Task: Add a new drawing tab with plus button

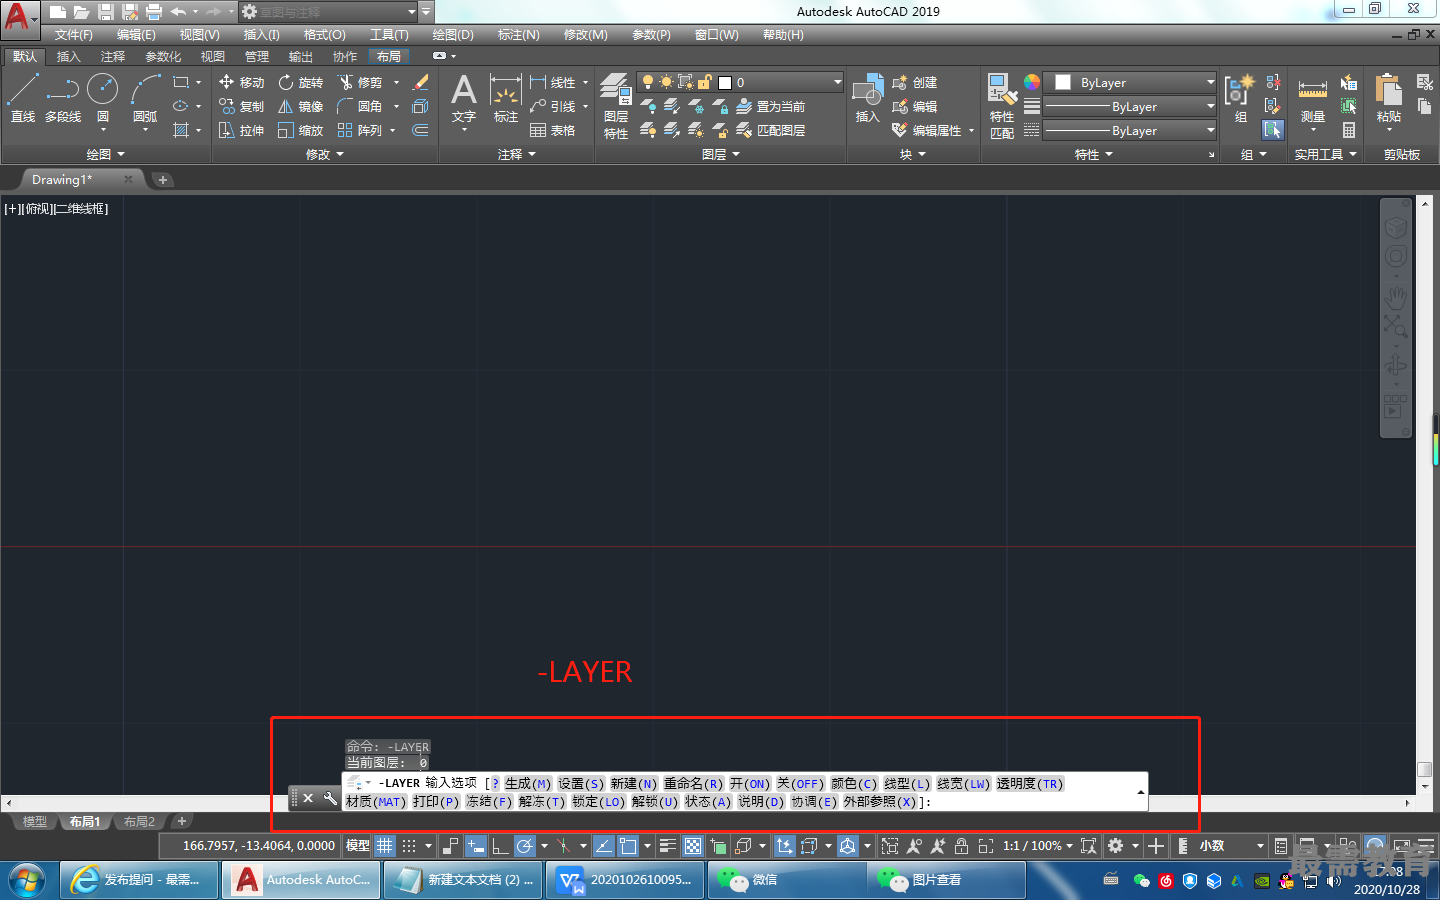Action: 163,180
